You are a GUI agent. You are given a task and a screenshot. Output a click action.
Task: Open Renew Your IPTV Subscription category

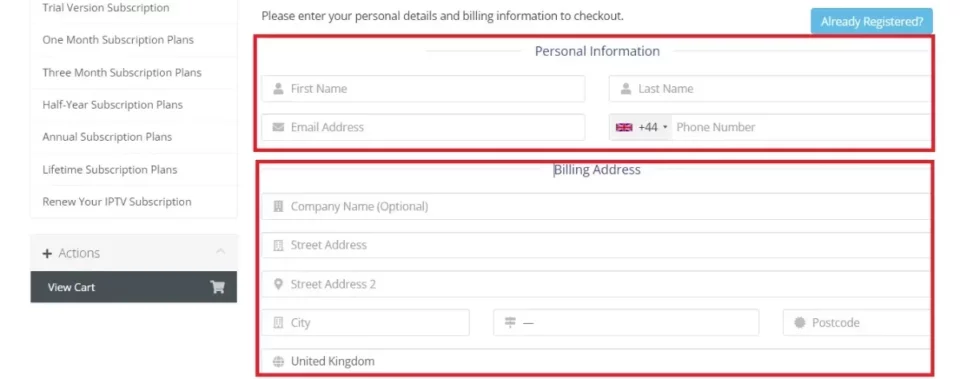[x=117, y=202]
